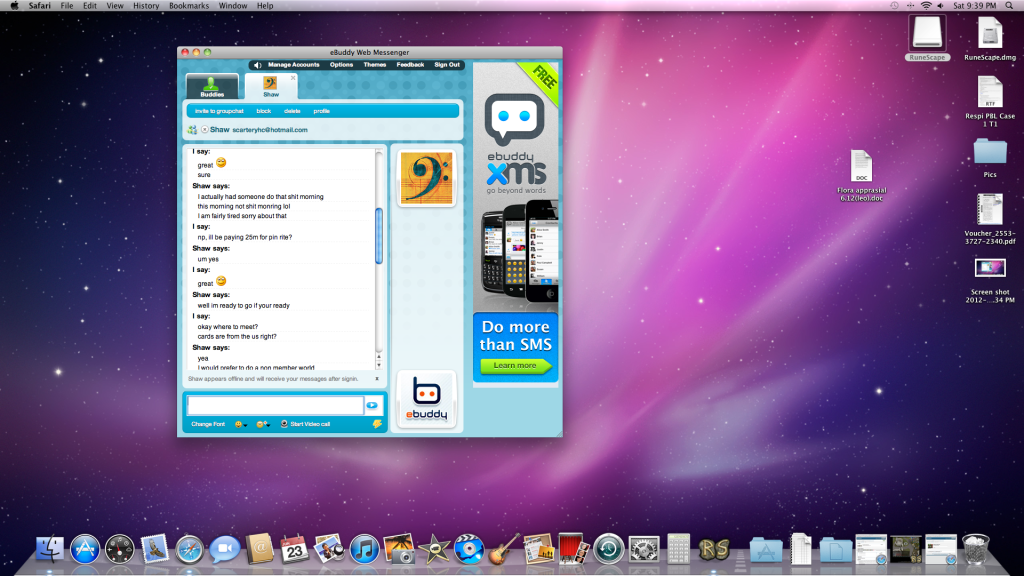Open the Safari Bookmarks menu

(189, 6)
